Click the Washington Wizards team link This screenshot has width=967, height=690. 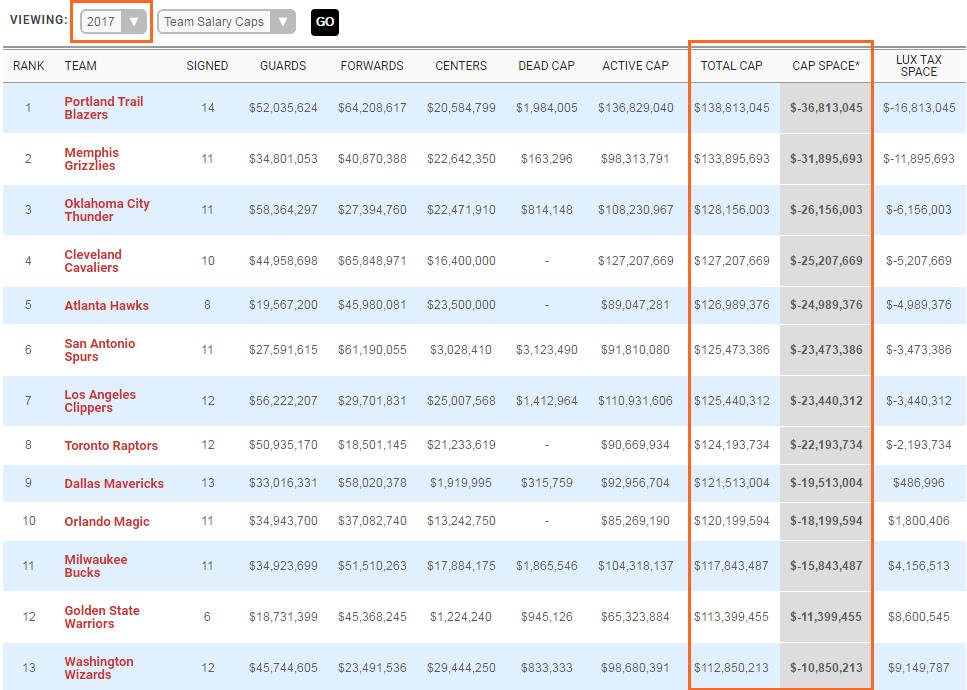(98, 668)
